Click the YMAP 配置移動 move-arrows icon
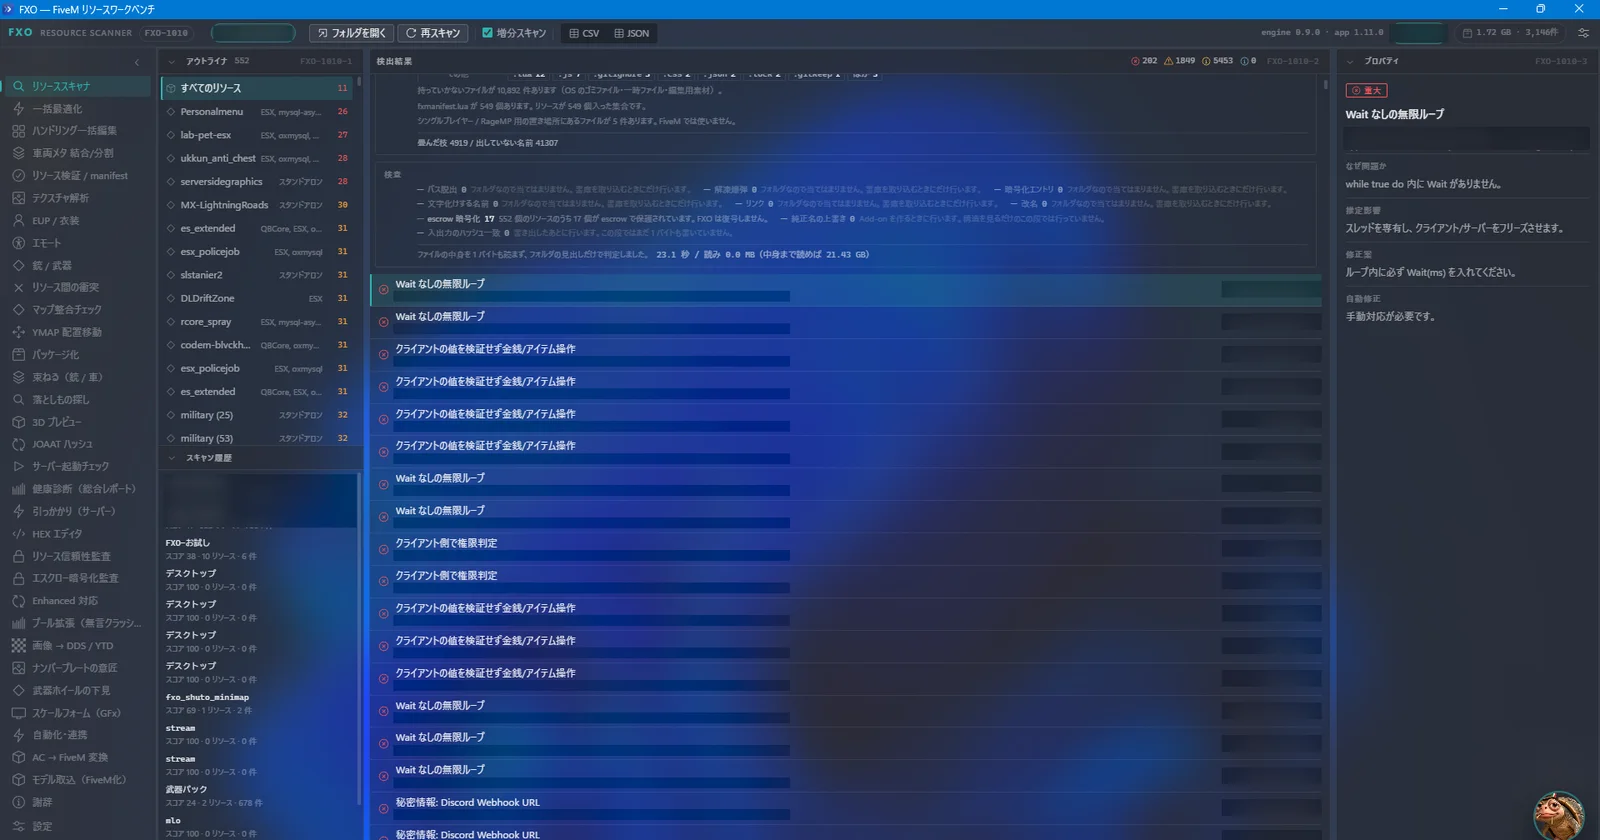 (x=18, y=332)
